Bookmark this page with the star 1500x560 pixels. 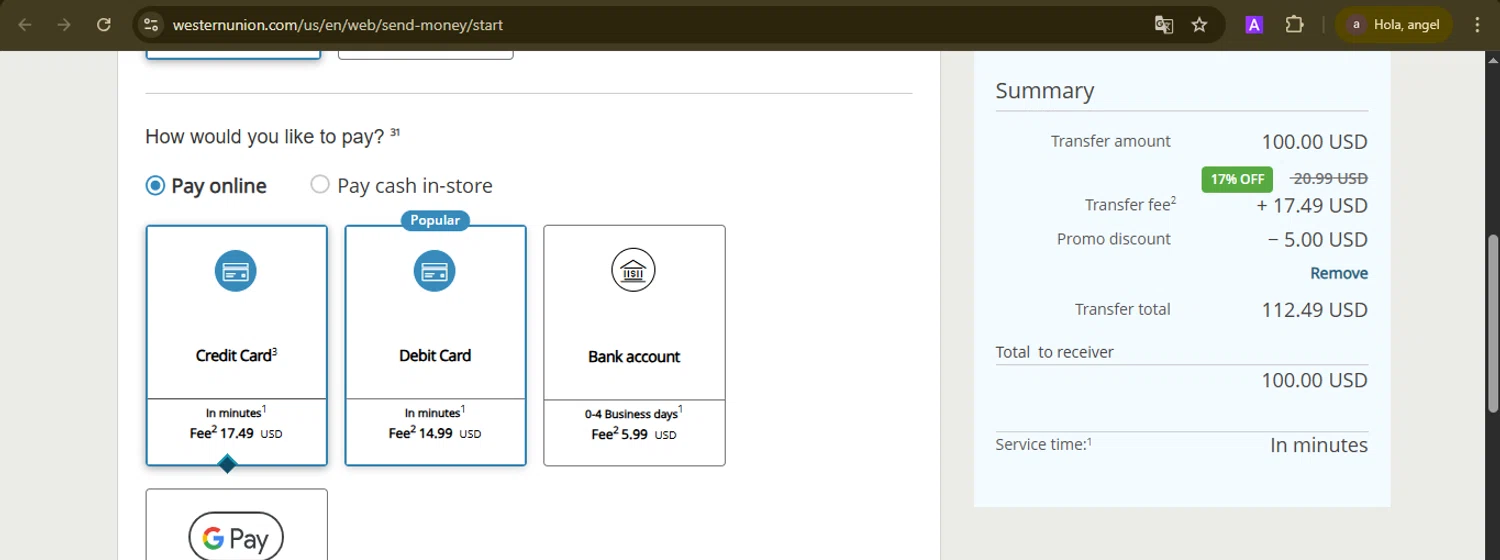point(1200,25)
